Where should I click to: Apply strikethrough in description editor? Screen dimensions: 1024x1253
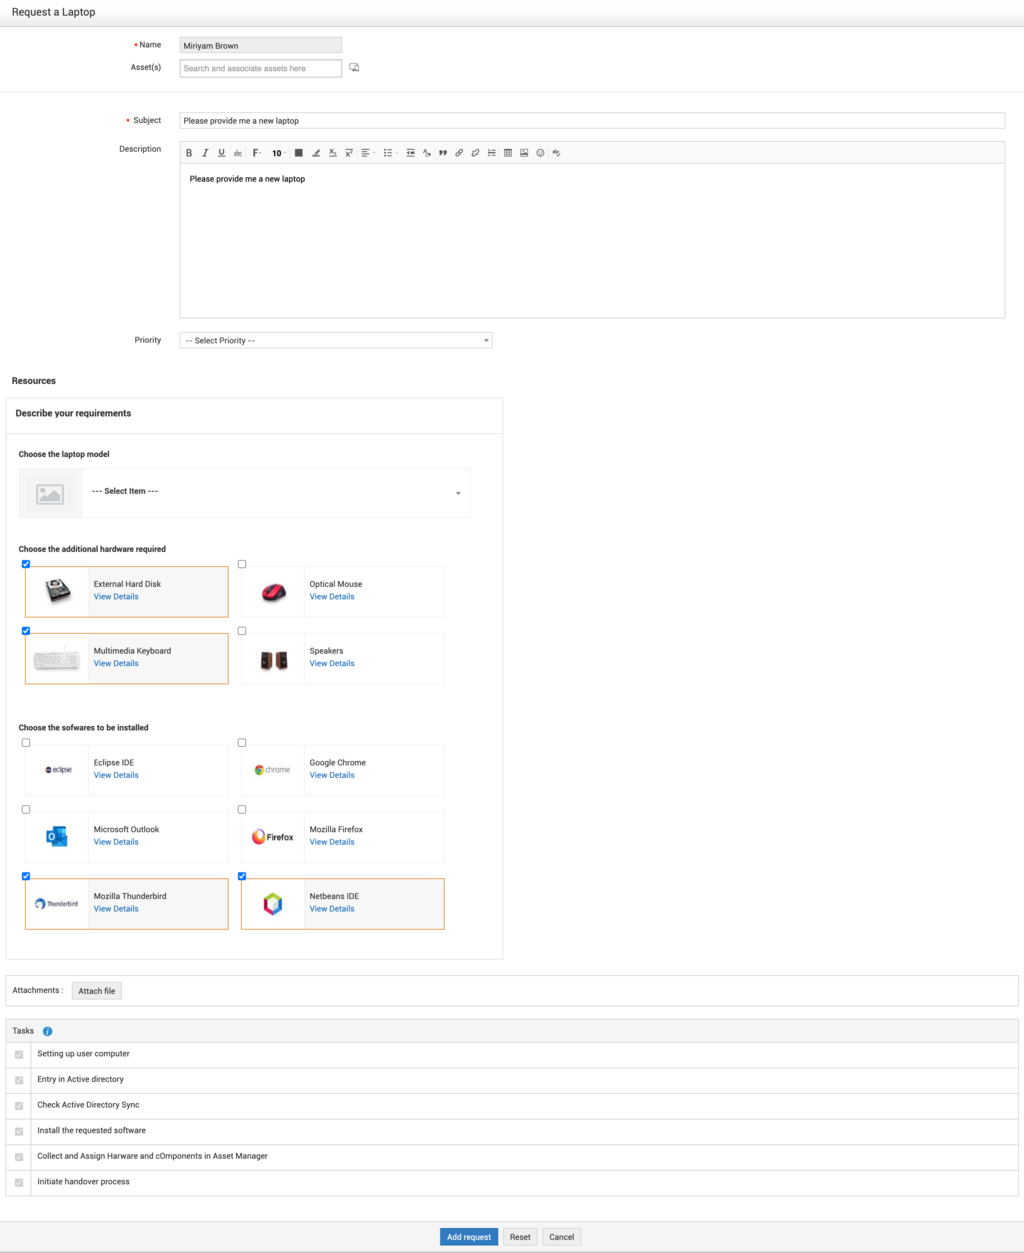tap(237, 153)
